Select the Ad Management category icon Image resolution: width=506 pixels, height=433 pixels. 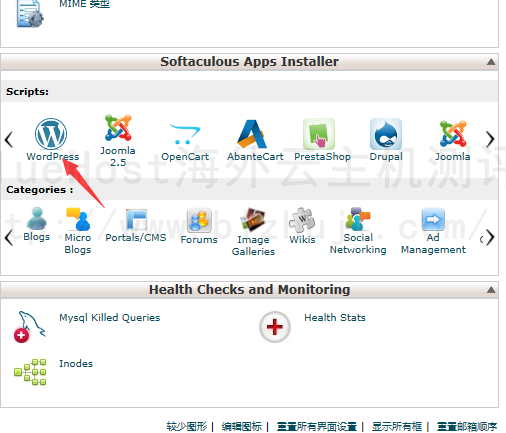(x=433, y=219)
